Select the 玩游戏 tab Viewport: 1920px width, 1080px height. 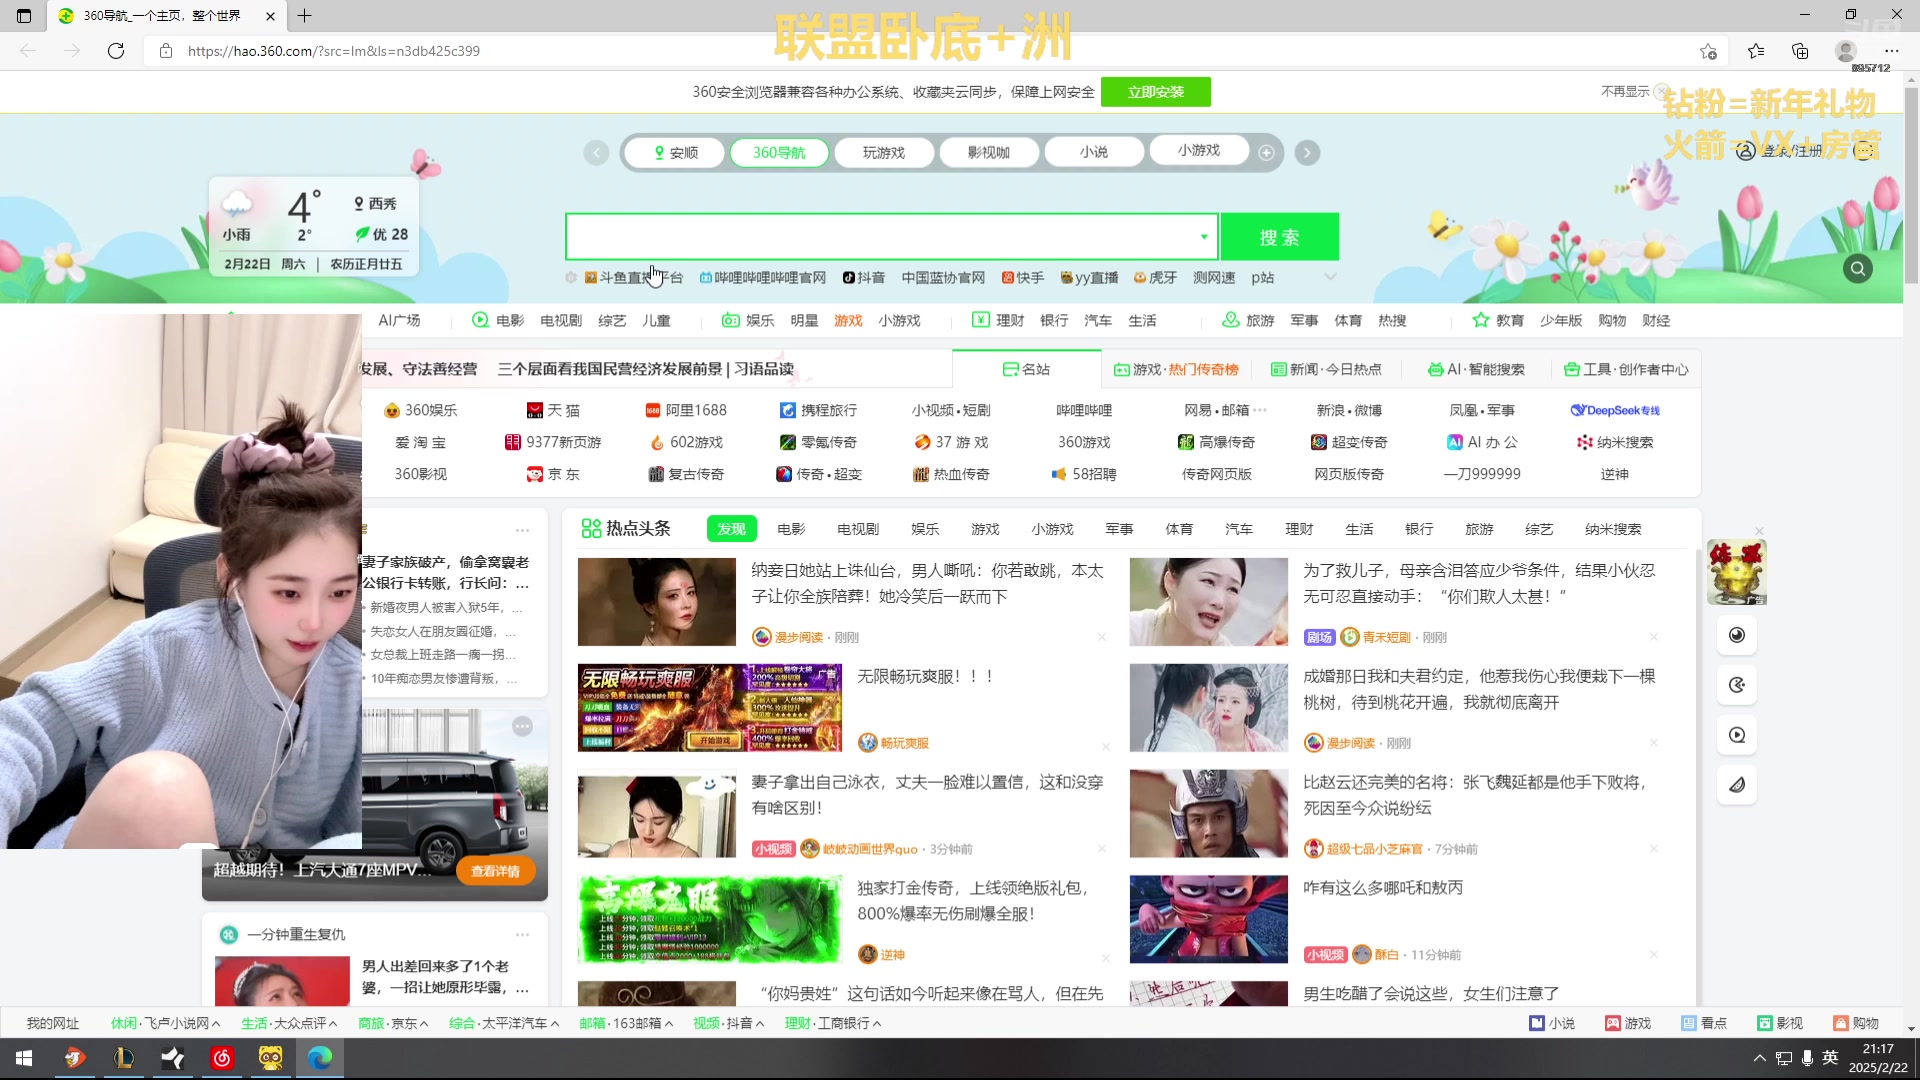(884, 153)
